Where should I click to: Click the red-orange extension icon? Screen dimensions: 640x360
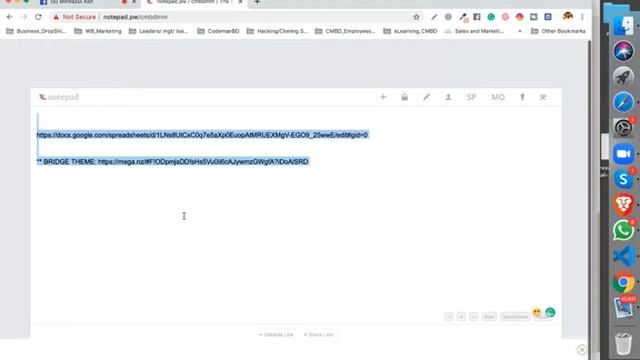(x=519, y=17)
